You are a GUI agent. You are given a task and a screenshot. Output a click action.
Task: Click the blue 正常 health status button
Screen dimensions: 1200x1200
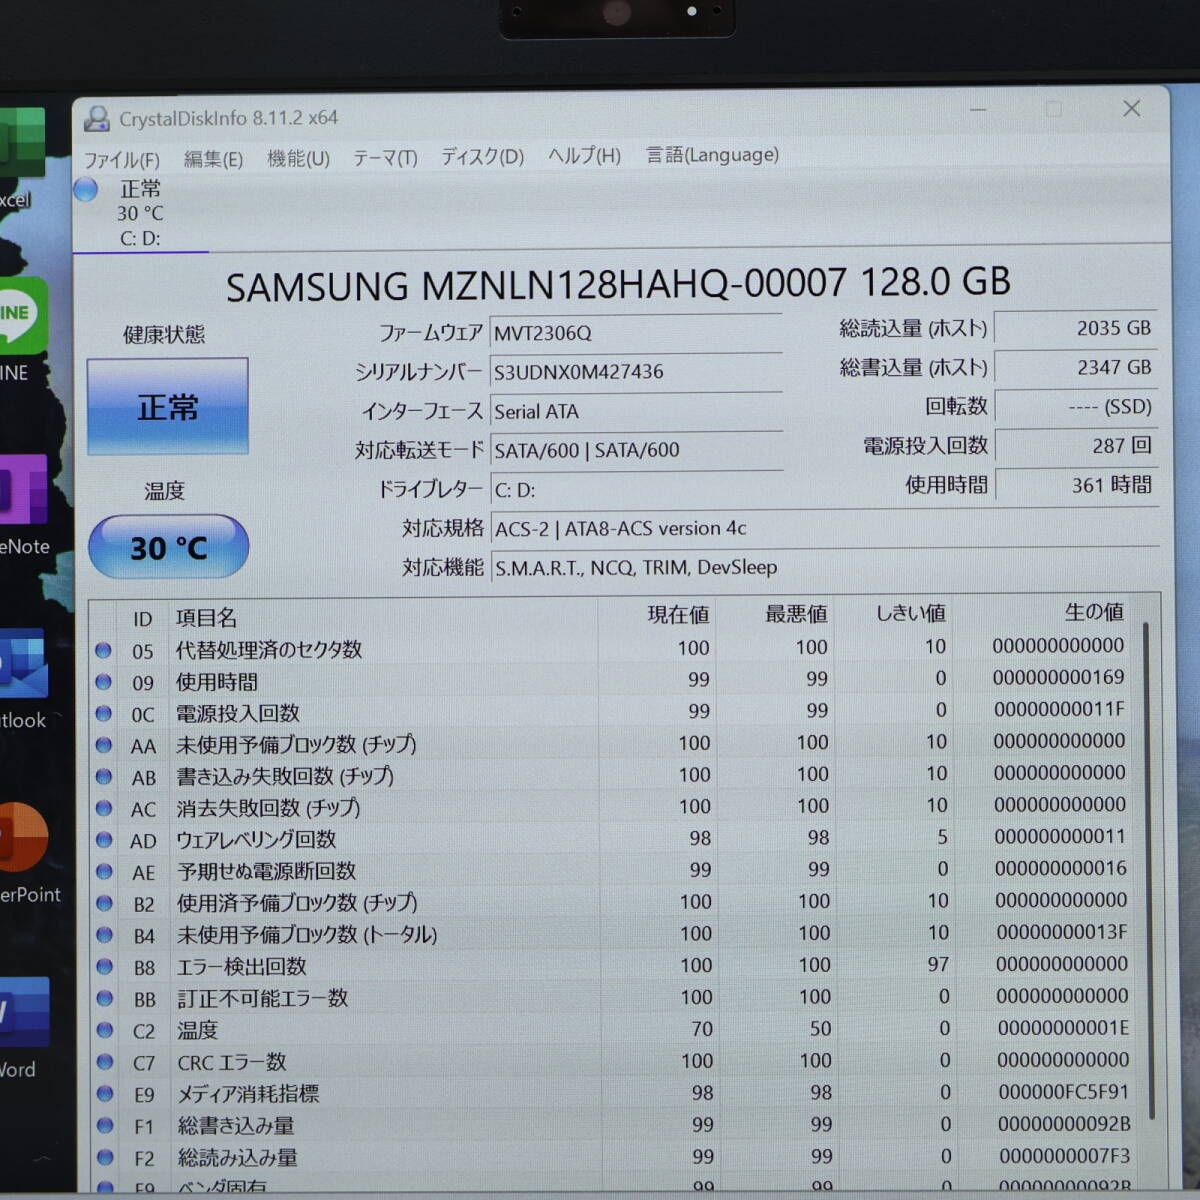pyautogui.click(x=167, y=406)
